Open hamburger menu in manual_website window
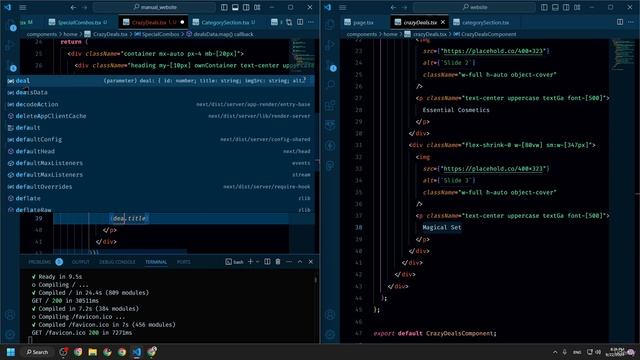 click(x=23, y=7)
